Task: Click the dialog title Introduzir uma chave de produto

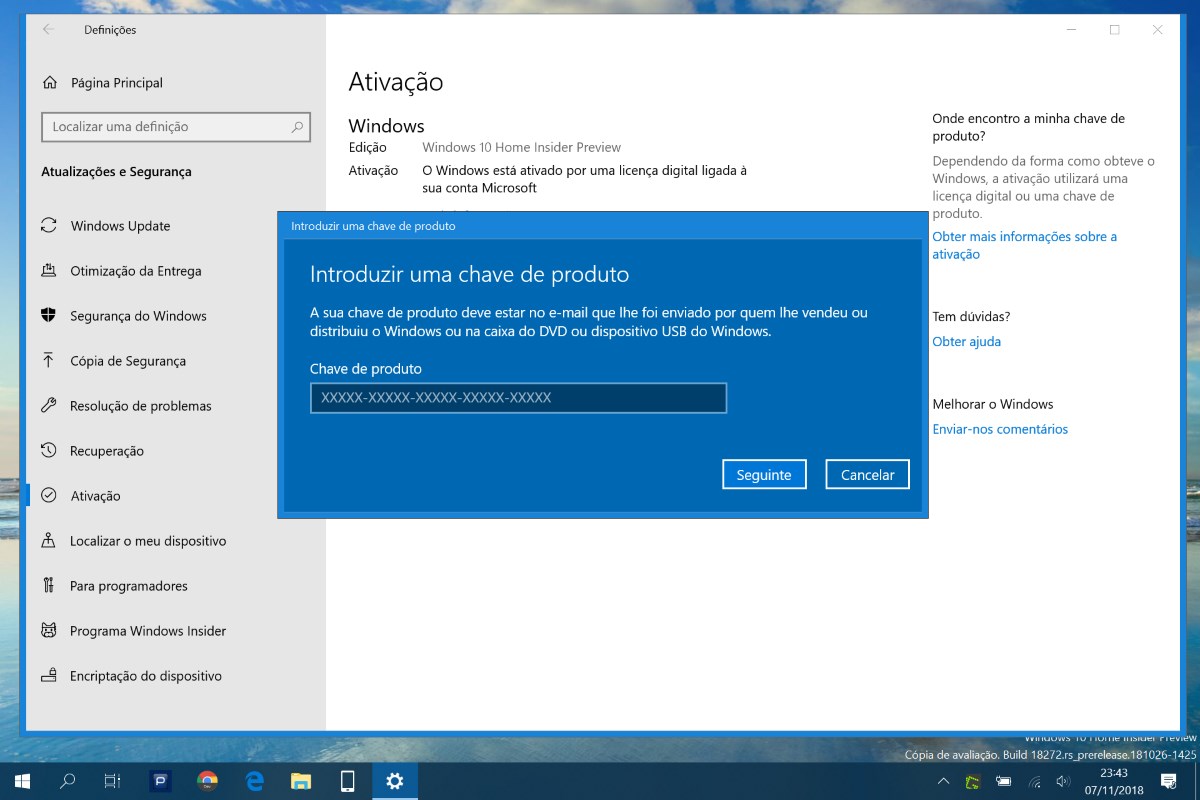Action: point(373,226)
